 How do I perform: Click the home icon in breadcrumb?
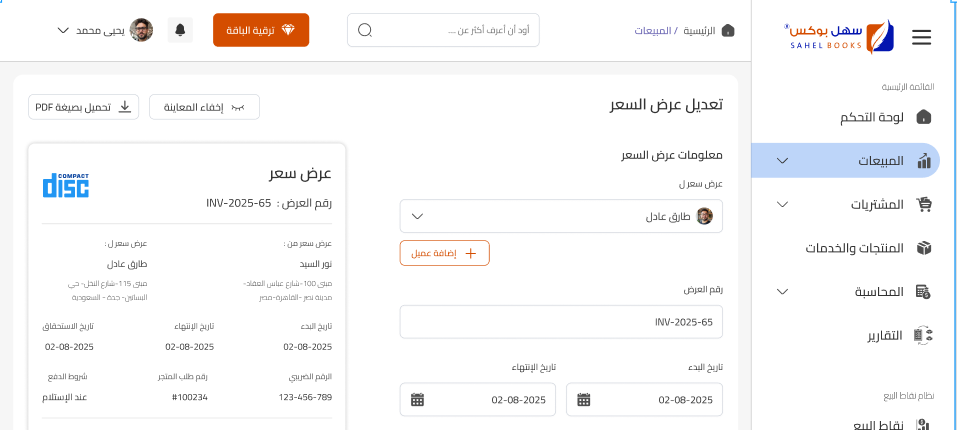pos(728,30)
